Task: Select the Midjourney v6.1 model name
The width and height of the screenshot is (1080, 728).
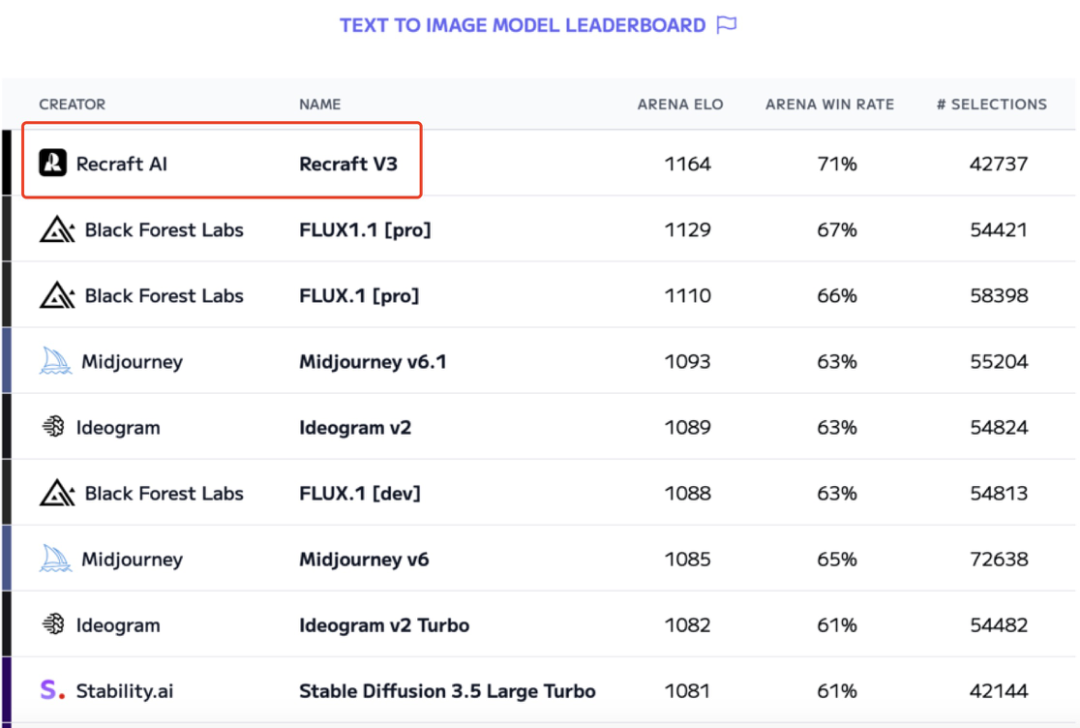Action: 373,362
